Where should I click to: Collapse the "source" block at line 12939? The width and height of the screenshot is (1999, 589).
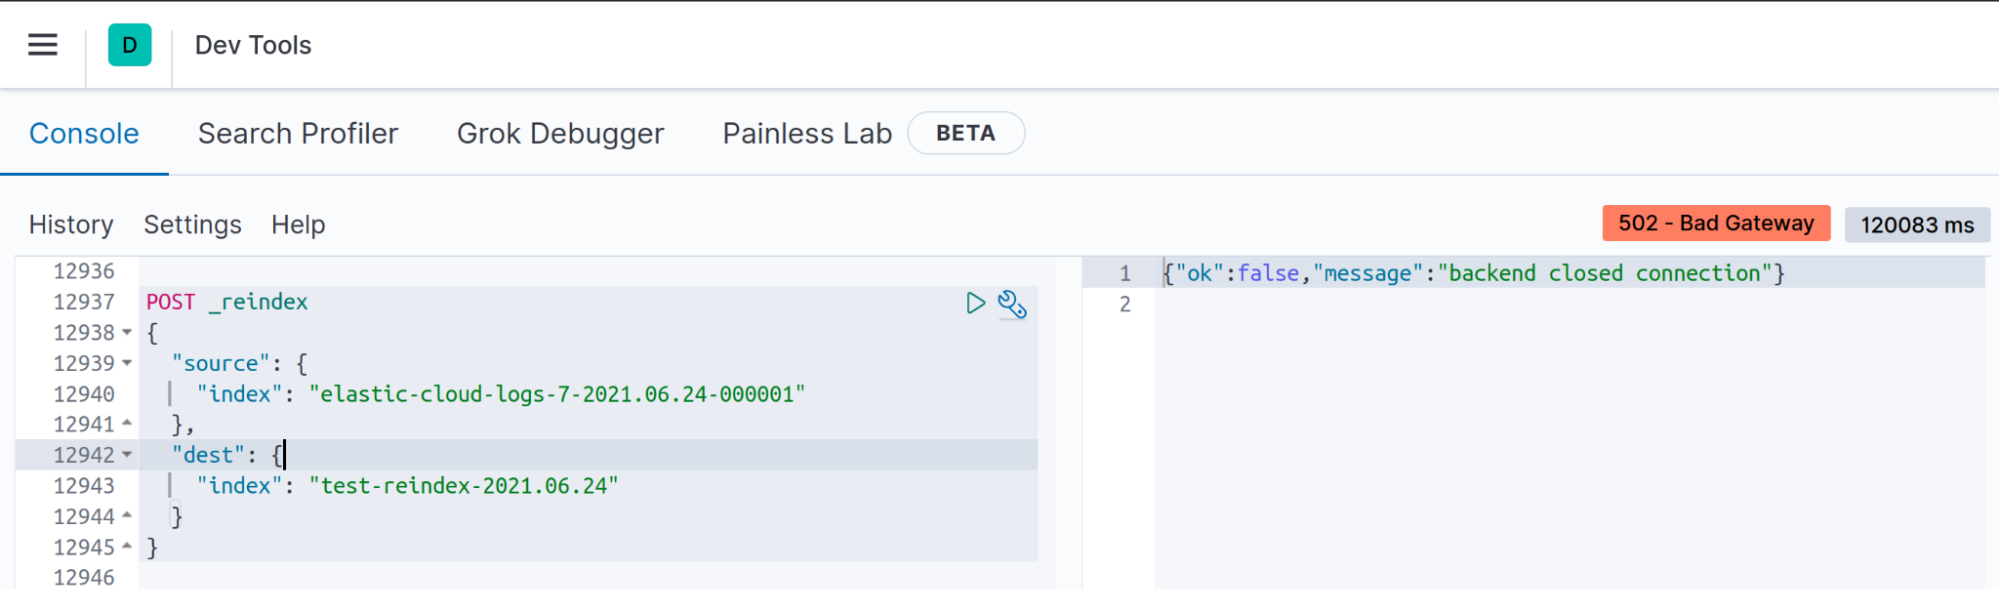127,363
